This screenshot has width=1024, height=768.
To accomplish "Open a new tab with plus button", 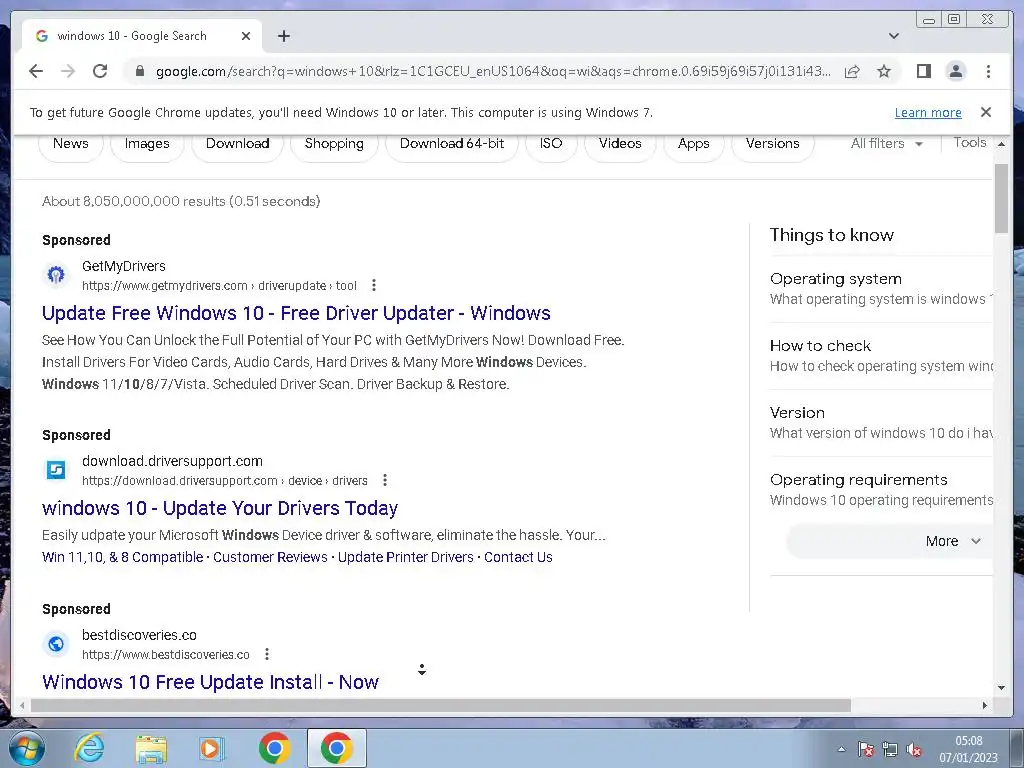I will 284,36.
